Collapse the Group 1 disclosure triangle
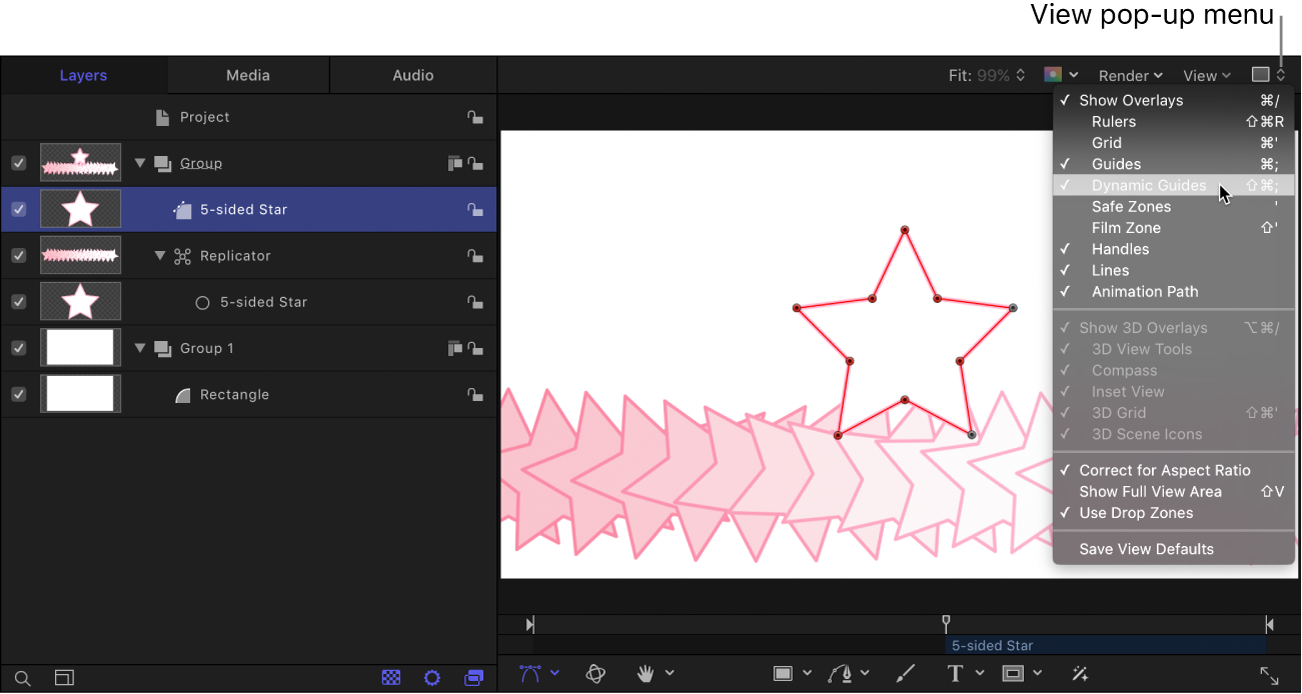 point(140,348)
